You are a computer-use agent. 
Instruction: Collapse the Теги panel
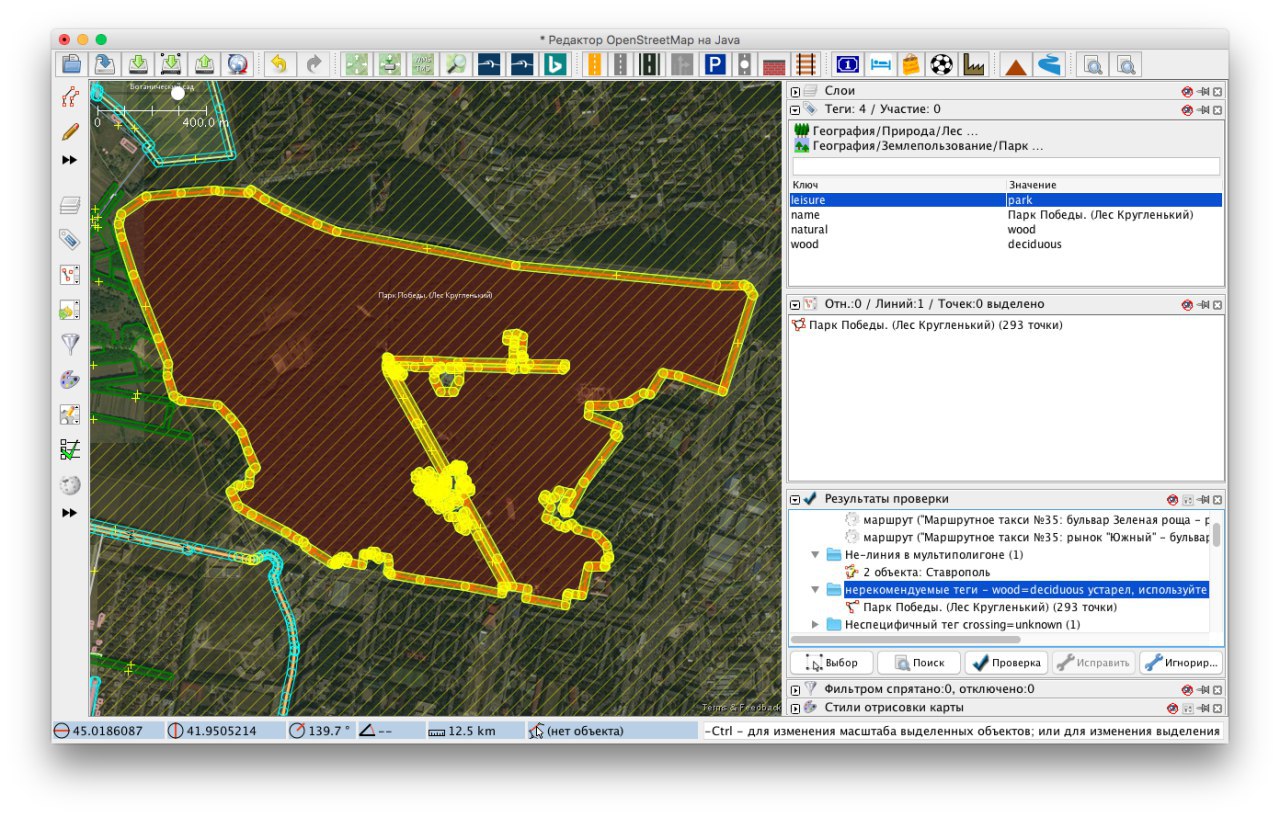pyautogui.click(x=795, y=109)
